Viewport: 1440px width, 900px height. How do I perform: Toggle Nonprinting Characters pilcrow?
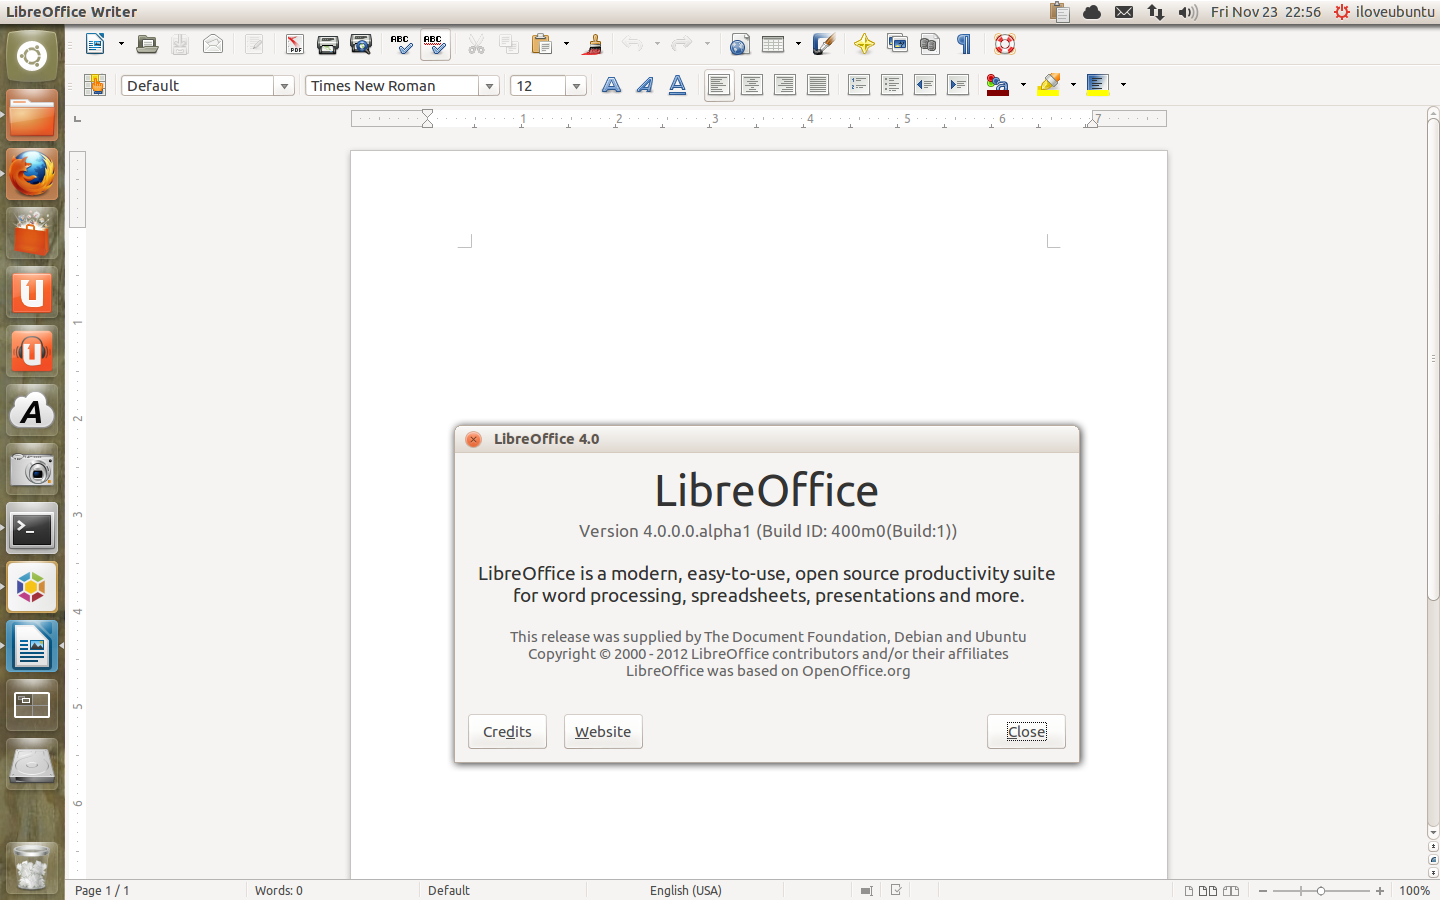(x=964, y=44)
